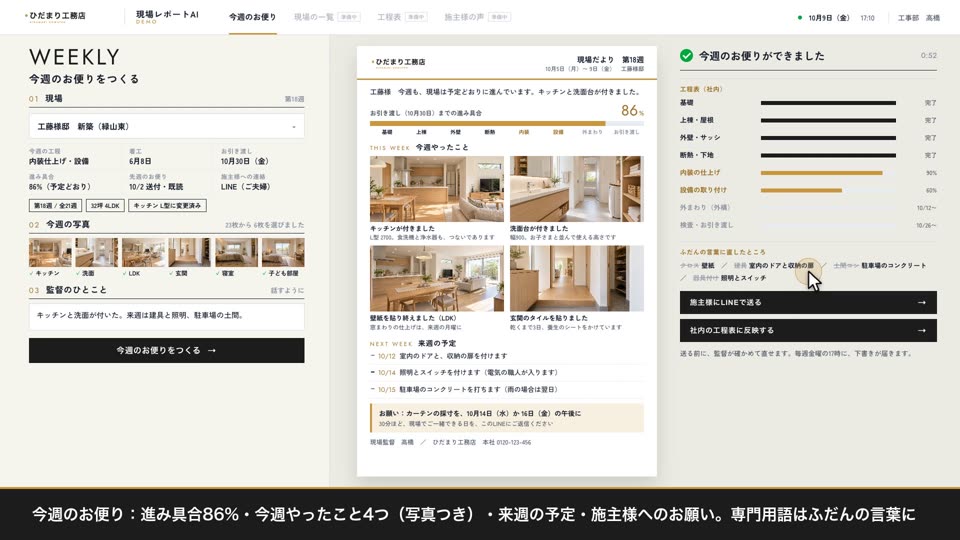Click the 工事部 高橋 user label
This screenshot has height=540, width=960.
[x=918, y=18]
